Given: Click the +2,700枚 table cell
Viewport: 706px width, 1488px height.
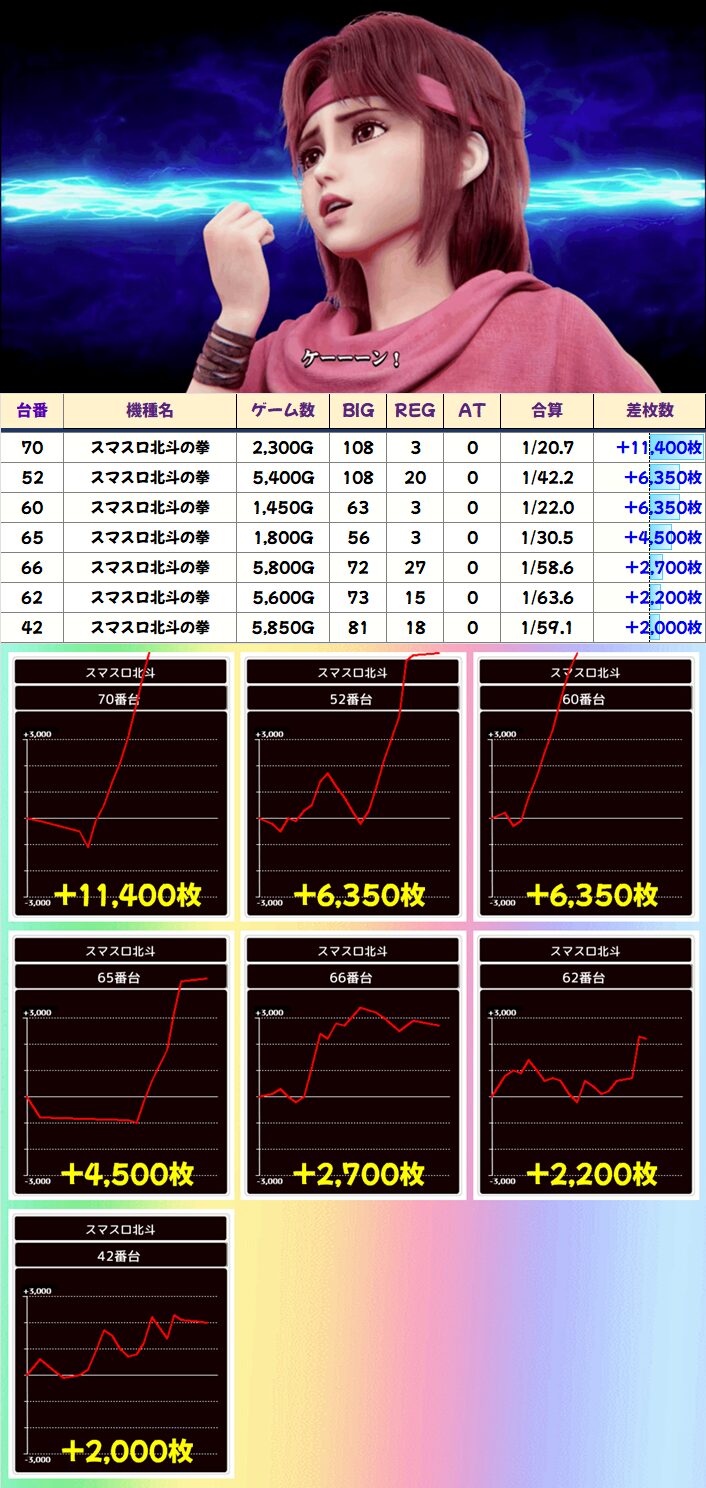Looking at the screenshot, I should click(650, 568).
